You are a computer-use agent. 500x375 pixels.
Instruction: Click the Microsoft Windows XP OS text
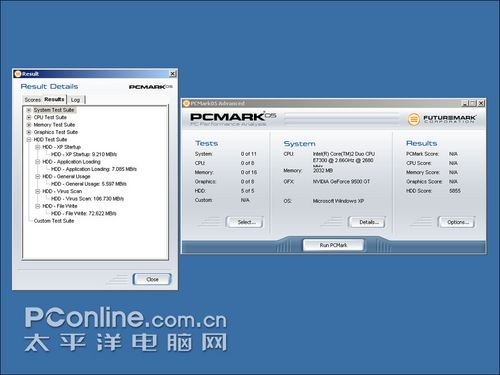(x=338, y=201)
